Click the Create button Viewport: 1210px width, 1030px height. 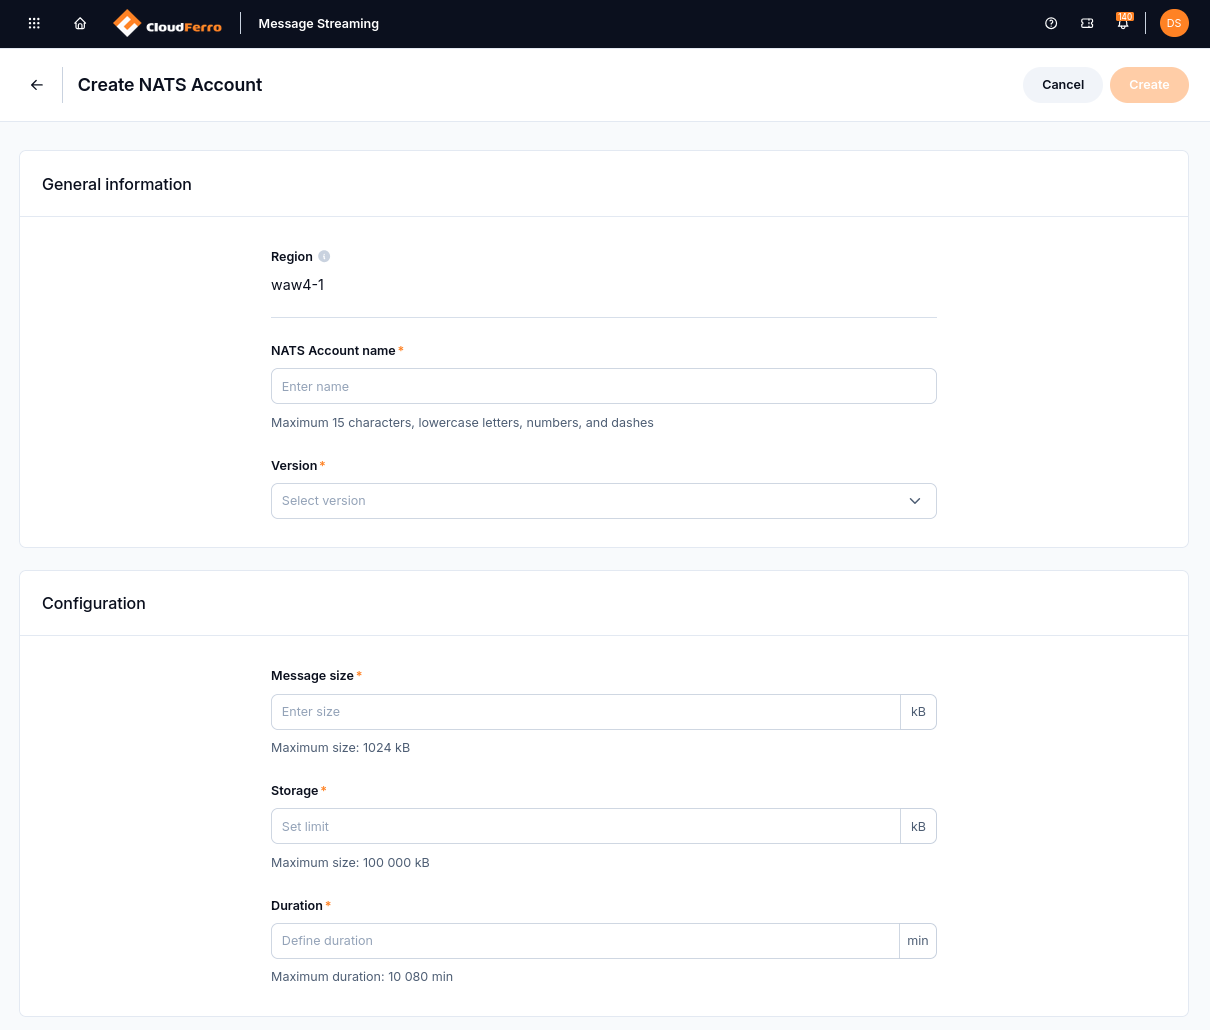tap(1149, 85)
